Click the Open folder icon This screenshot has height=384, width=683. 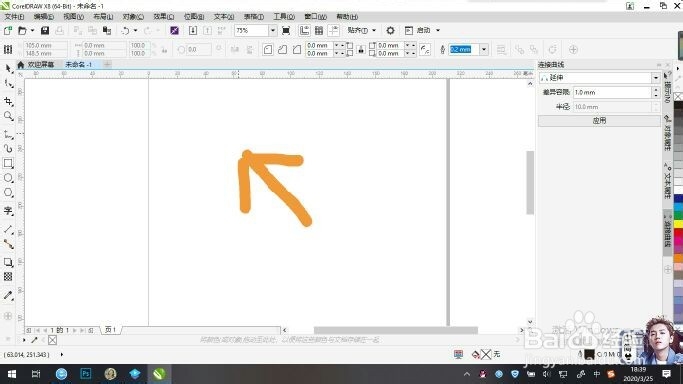coord(22,30)
